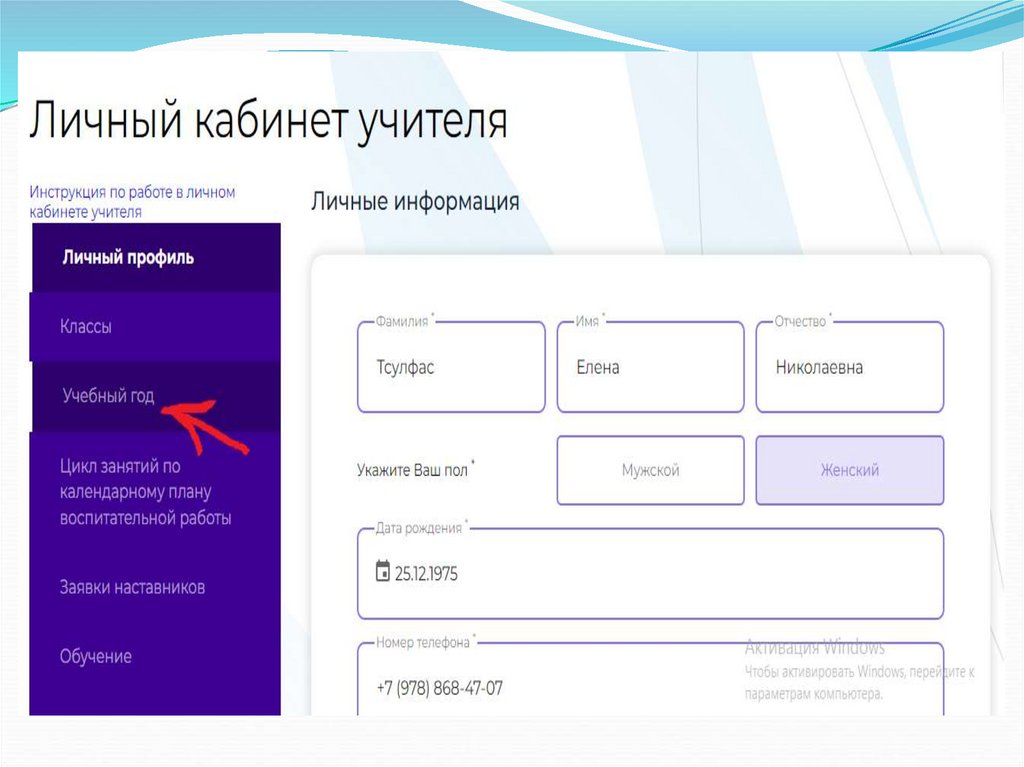Click the Личные информация heading
1024x767 pixels.
415,201
